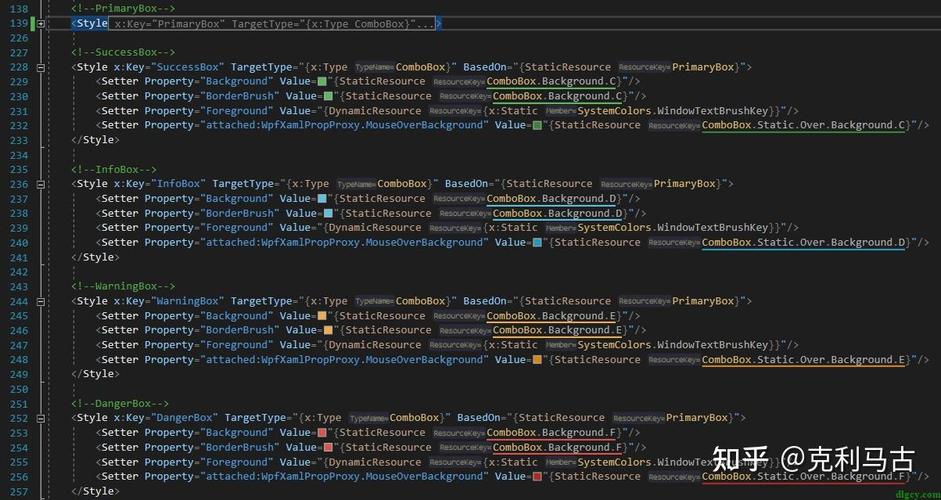Viewport: 941px width, 500px height.
Task: Click closing </Style> tag on line 241
Action: point(95,257)
